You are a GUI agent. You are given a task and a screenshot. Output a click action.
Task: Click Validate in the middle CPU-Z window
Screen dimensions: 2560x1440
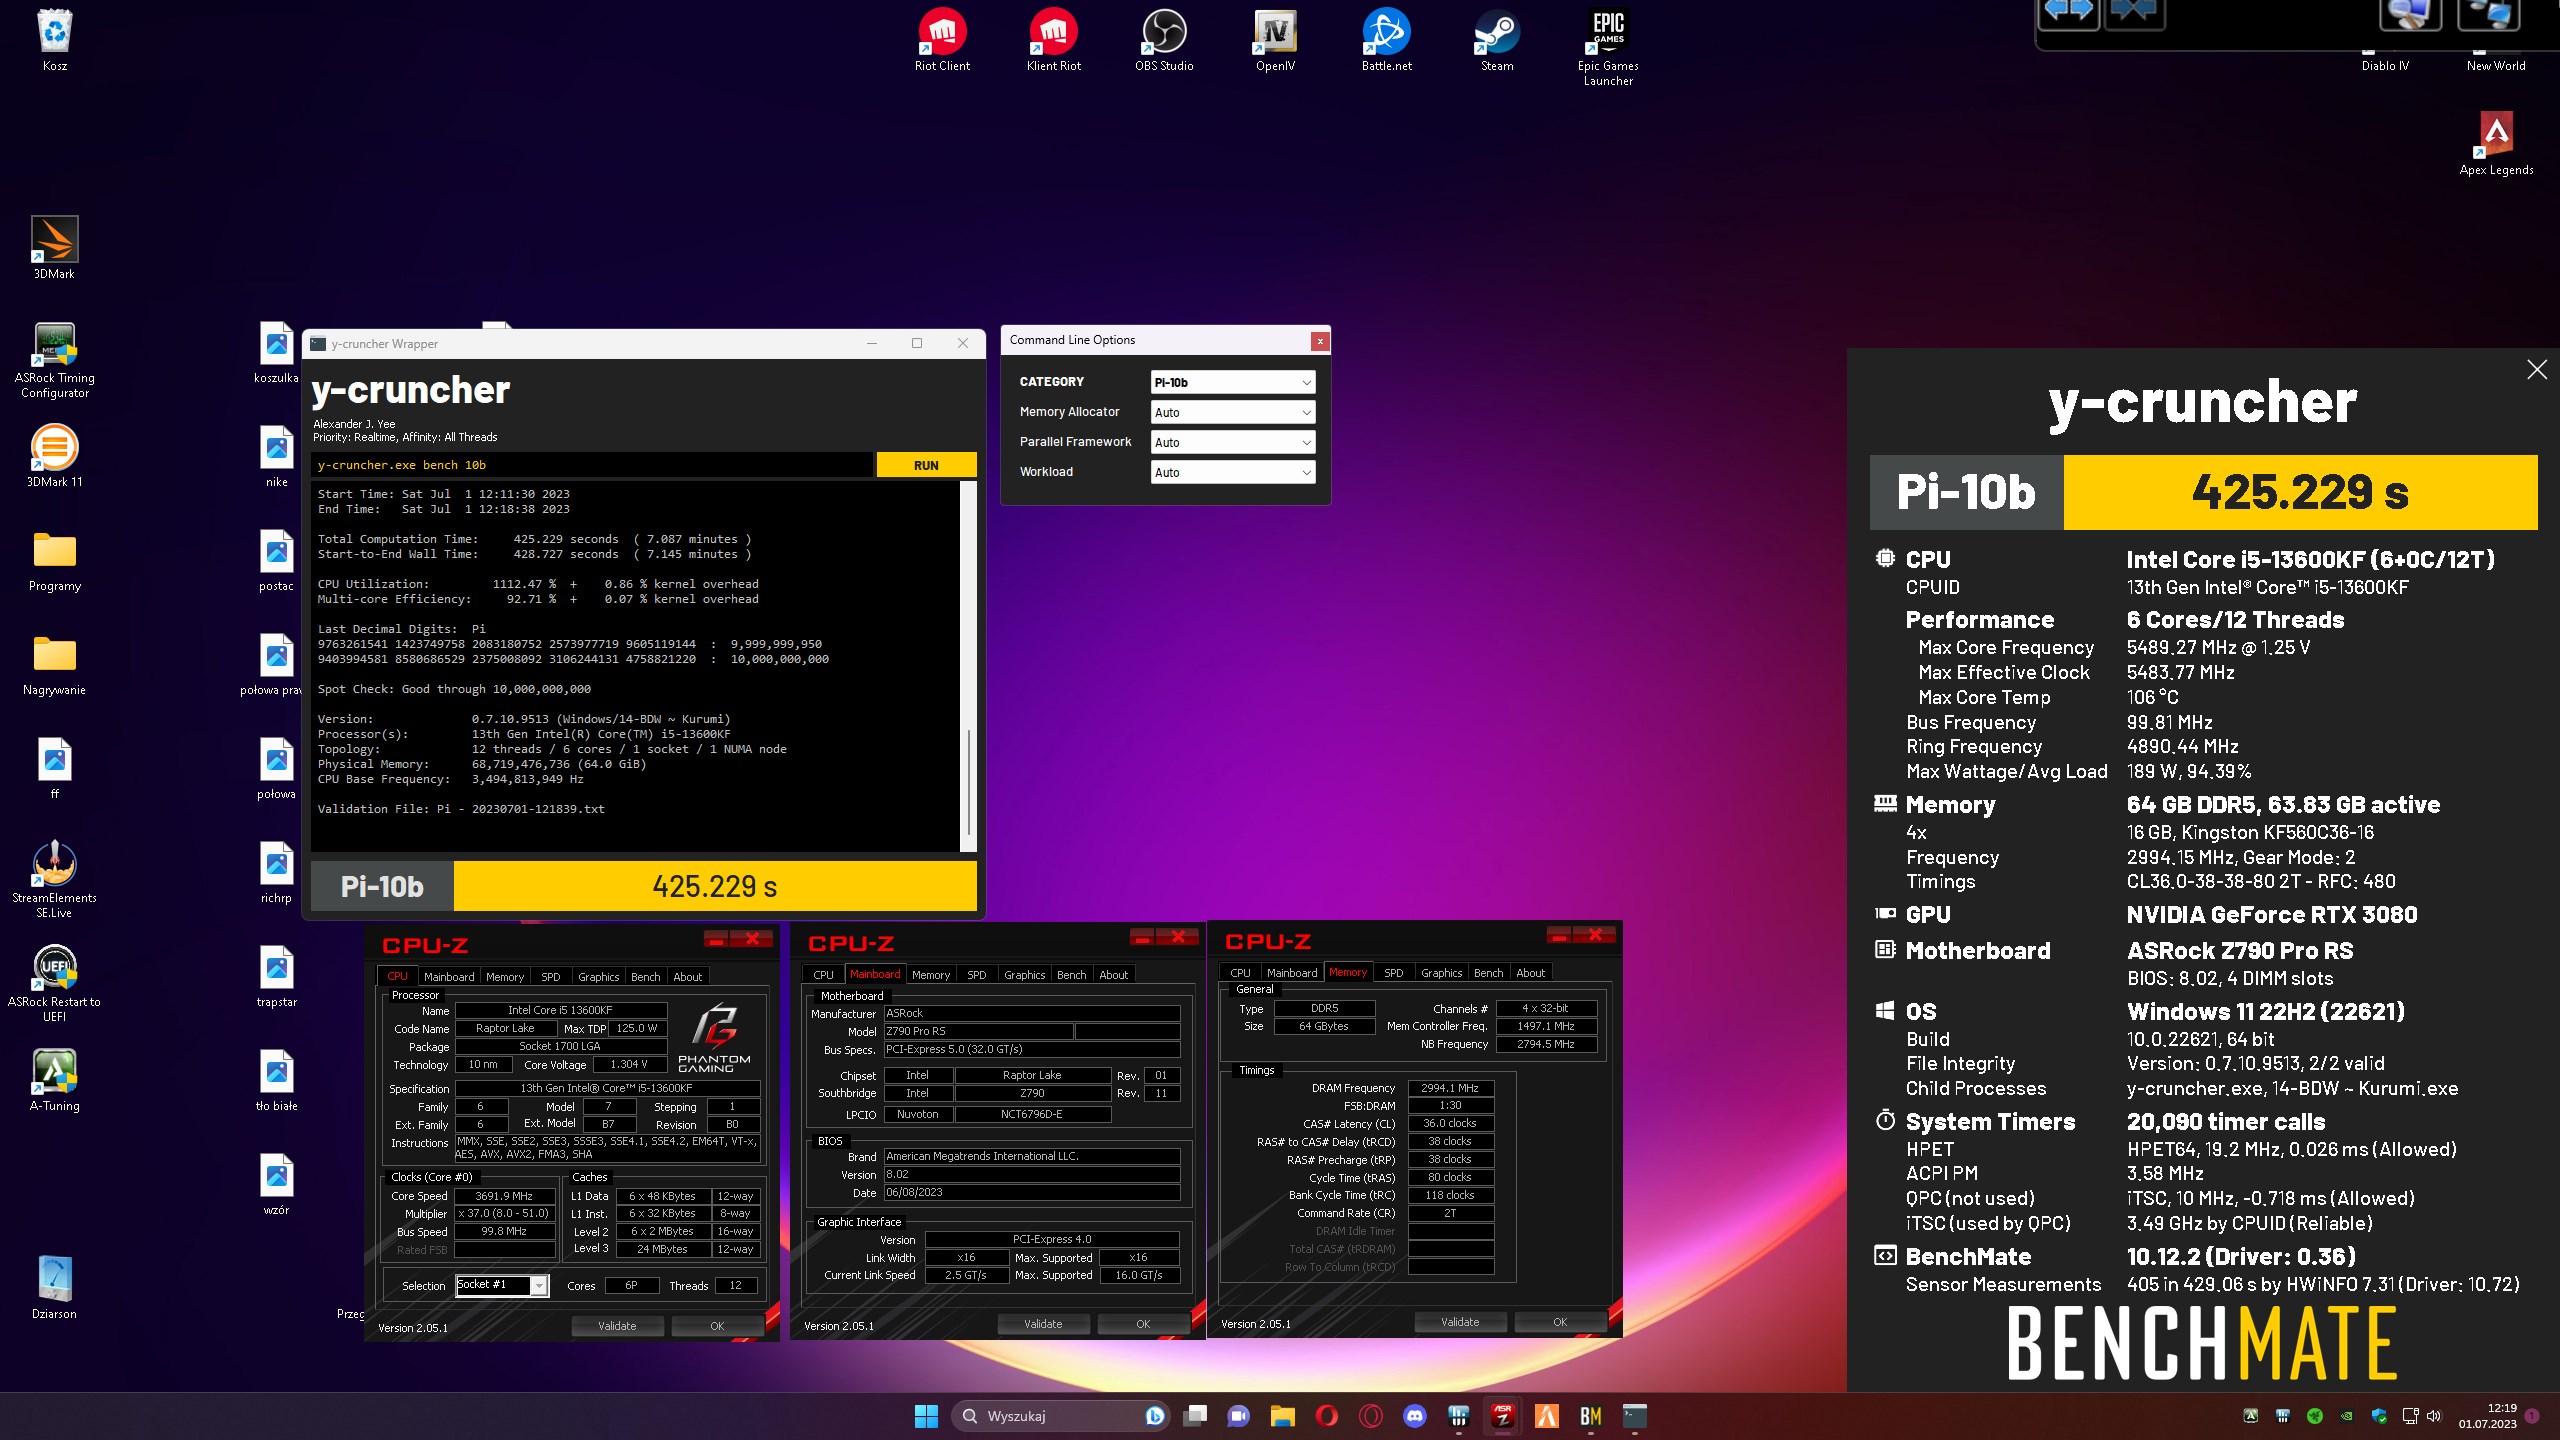click(x=1043, y=1324)
